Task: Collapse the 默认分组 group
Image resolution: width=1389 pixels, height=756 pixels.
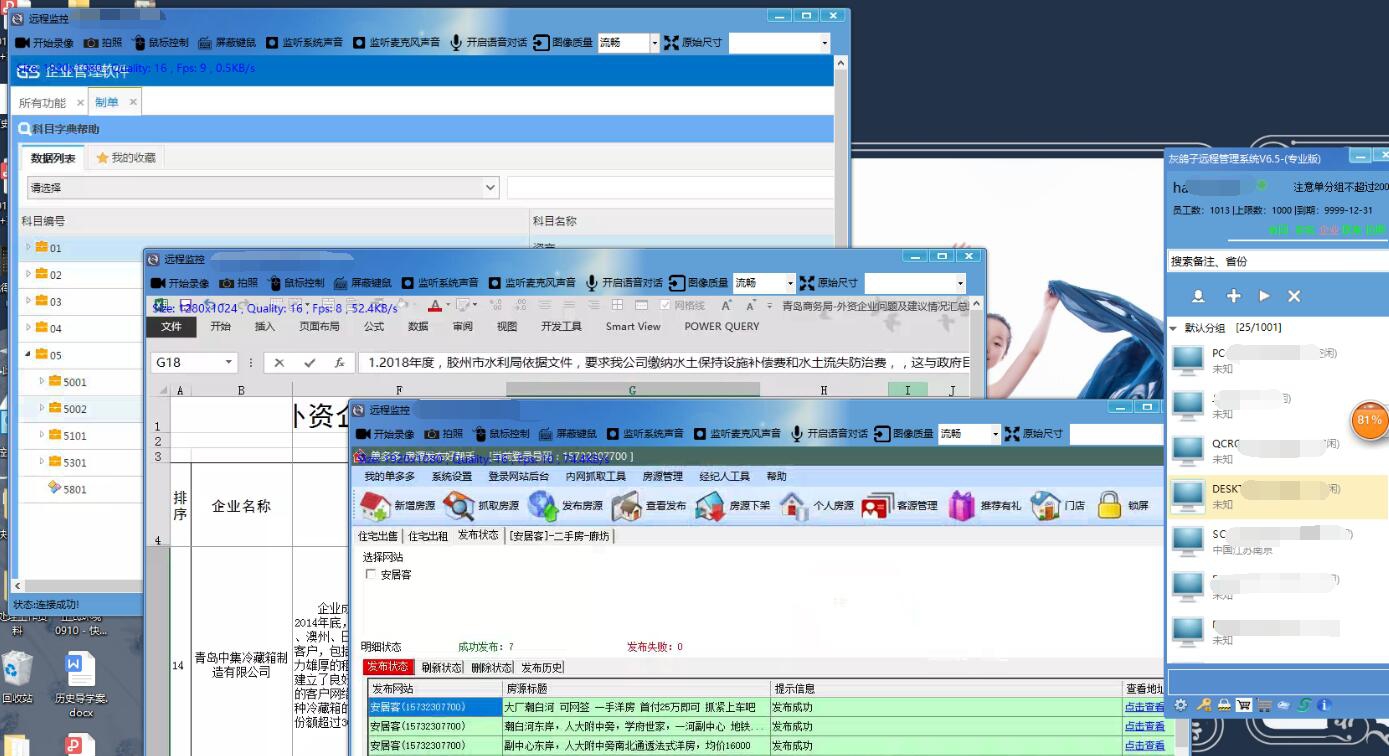Action: (1174, 328)
